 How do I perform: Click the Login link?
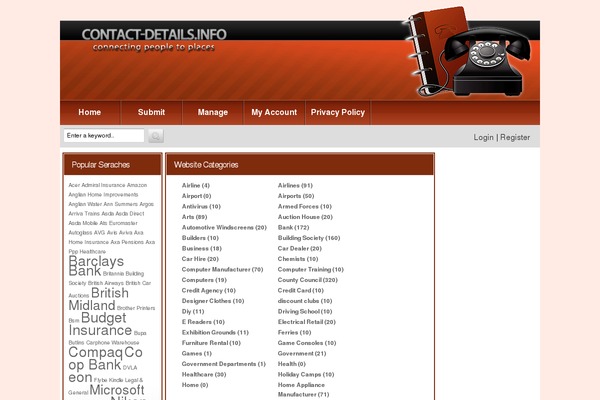pos(483,137)
